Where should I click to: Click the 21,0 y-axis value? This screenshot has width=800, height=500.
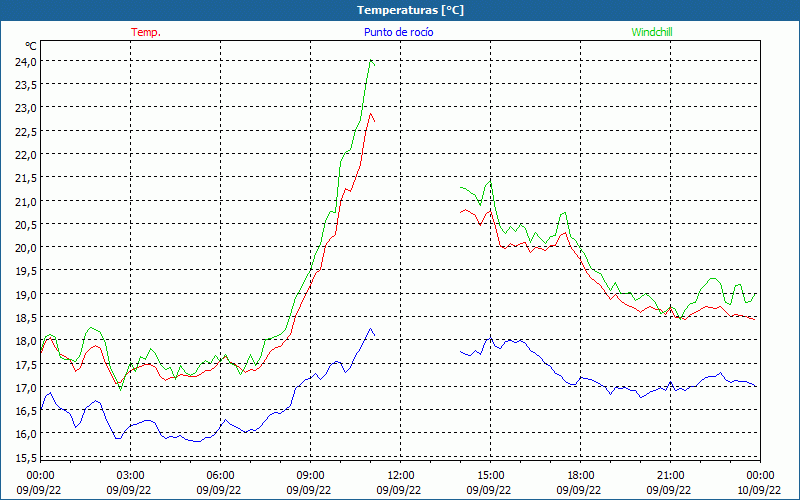tap(26, 202)
